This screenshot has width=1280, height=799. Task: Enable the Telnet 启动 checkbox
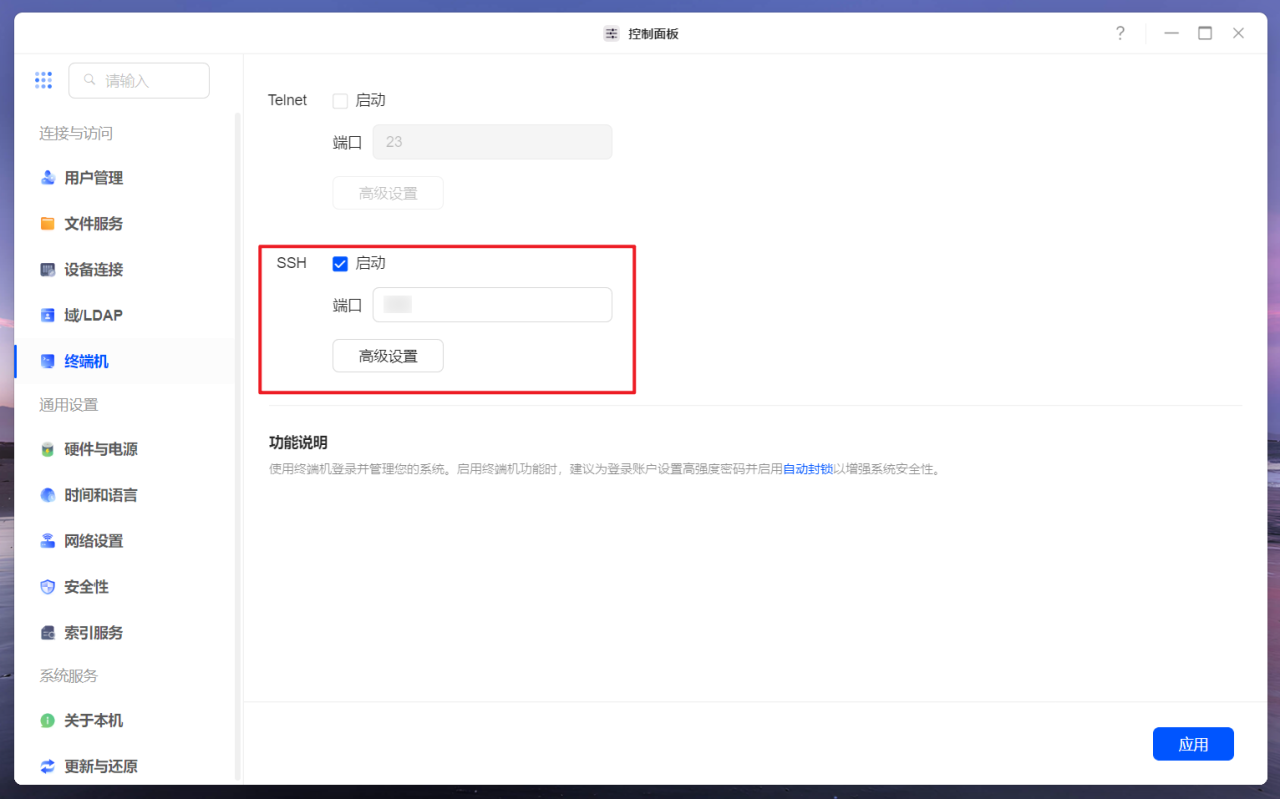pos(339,100)
